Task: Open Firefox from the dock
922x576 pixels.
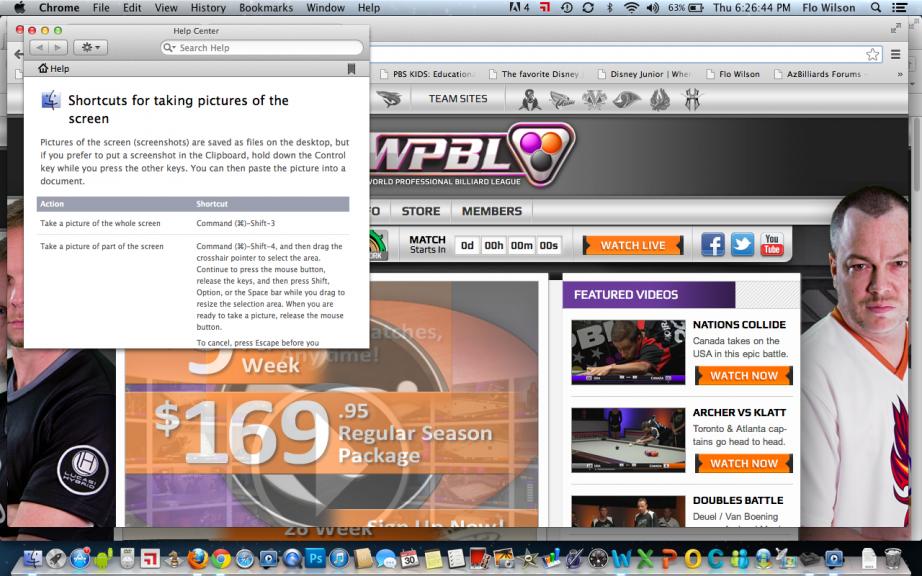Action: 198,558
